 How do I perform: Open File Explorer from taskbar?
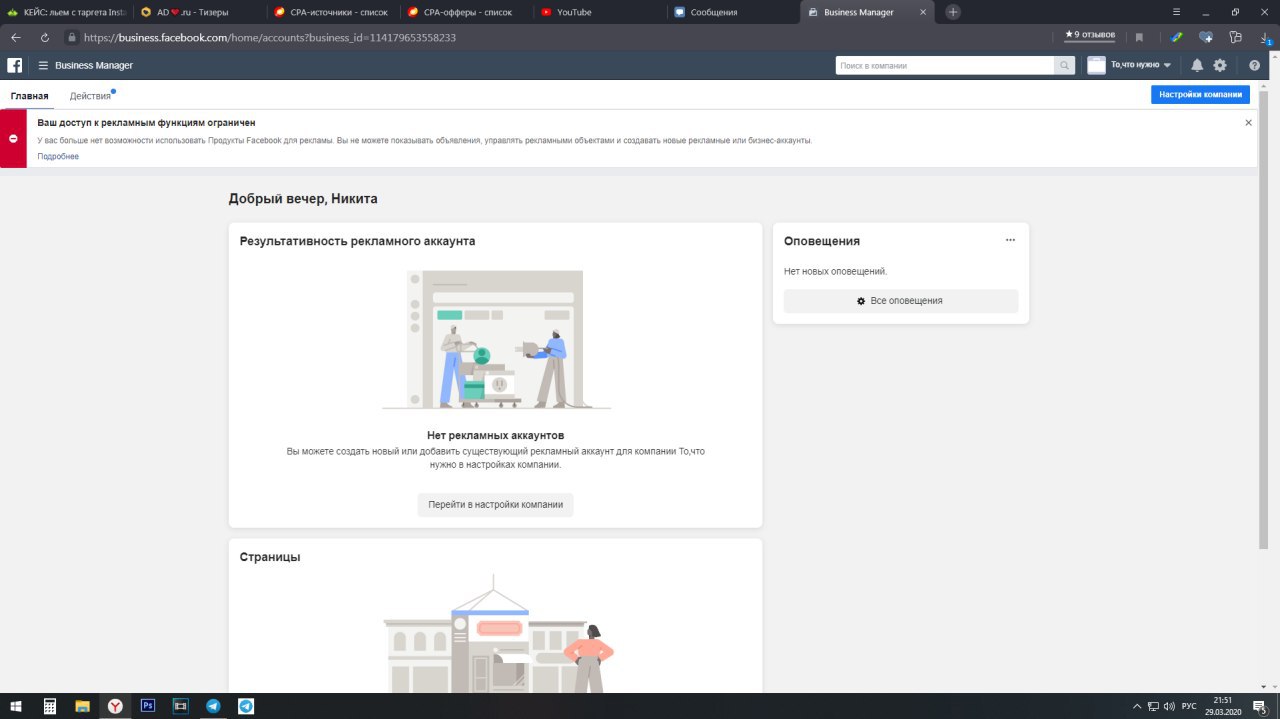coord(83,706)
